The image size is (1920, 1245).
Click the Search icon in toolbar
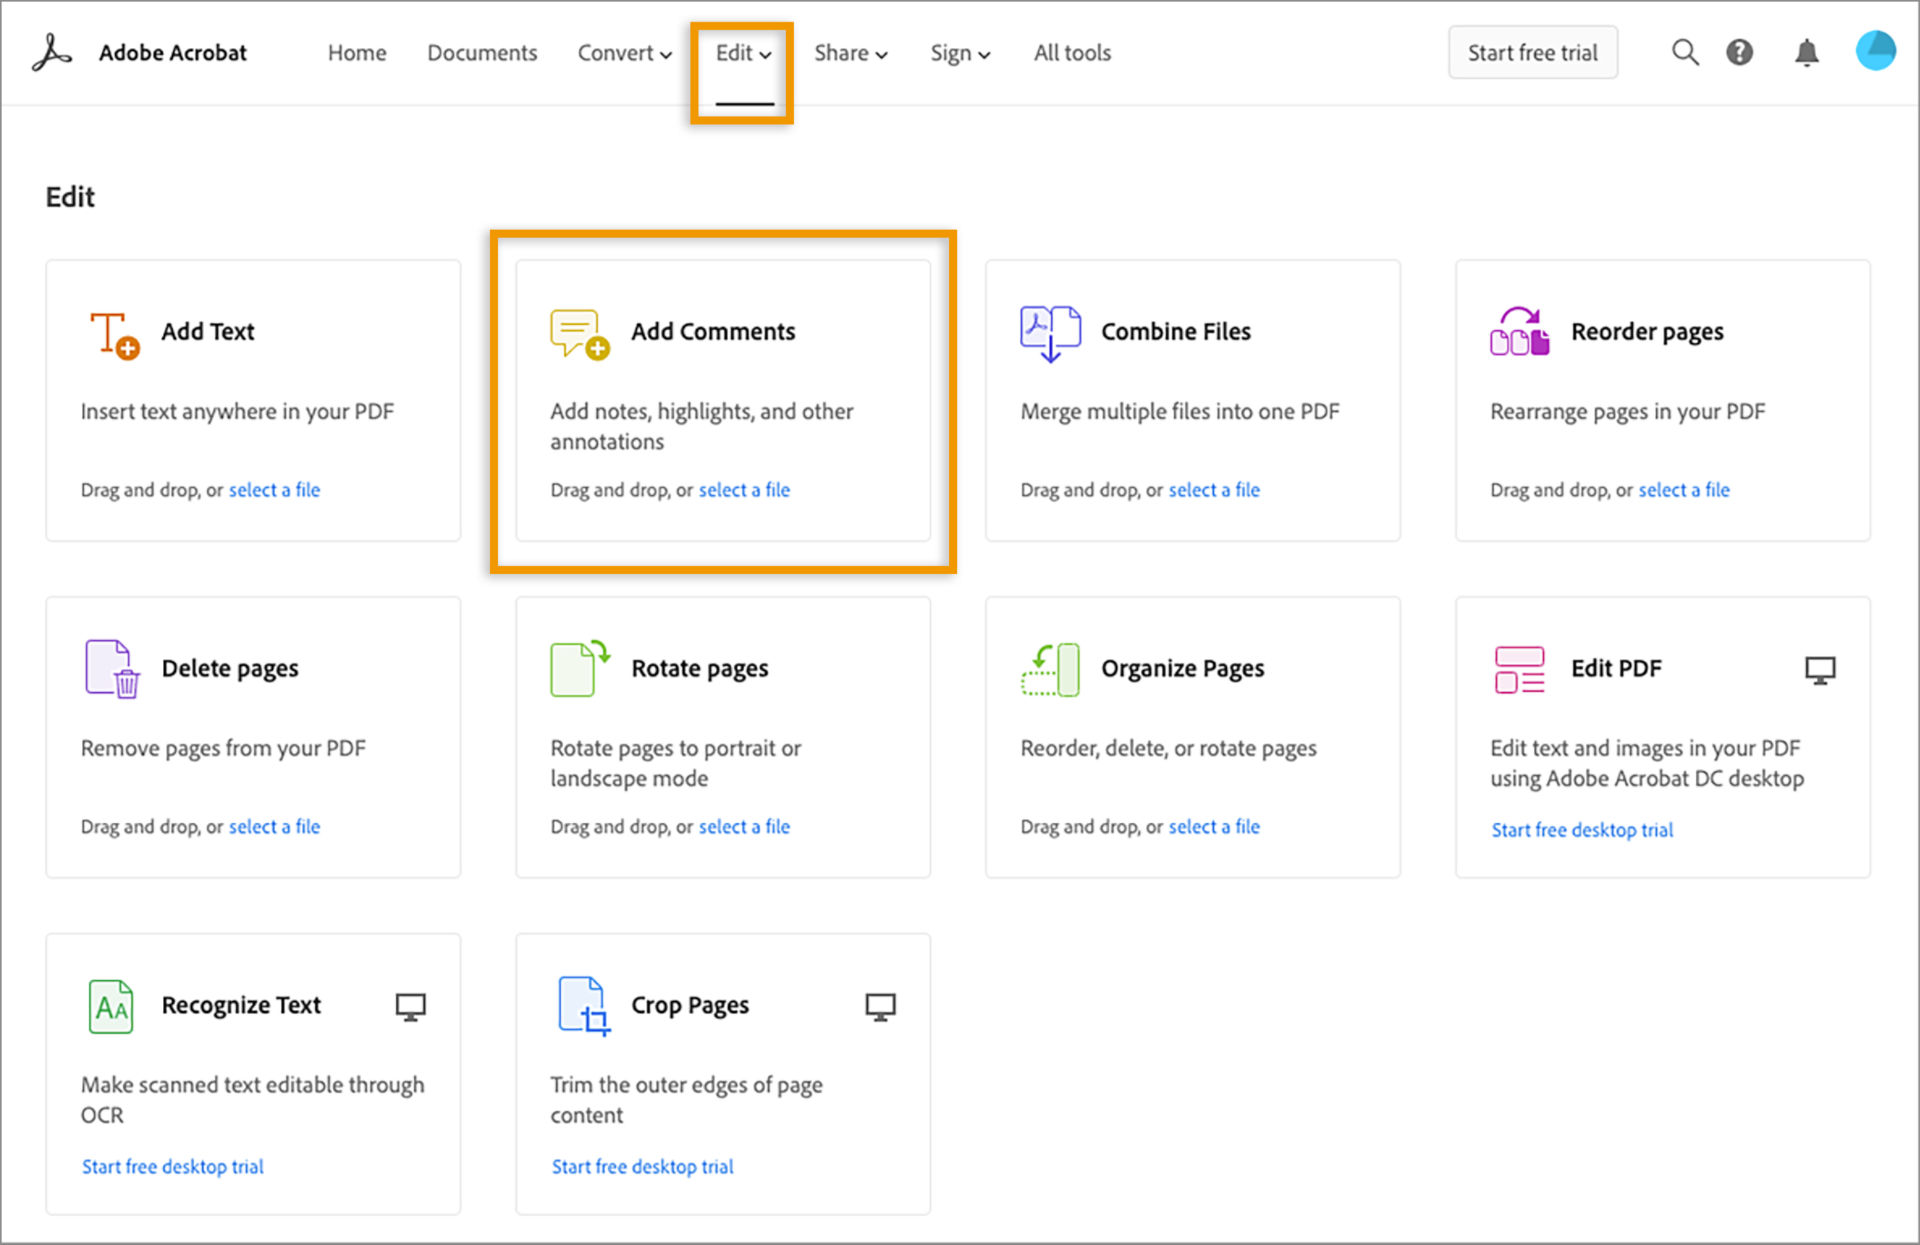1679,53
